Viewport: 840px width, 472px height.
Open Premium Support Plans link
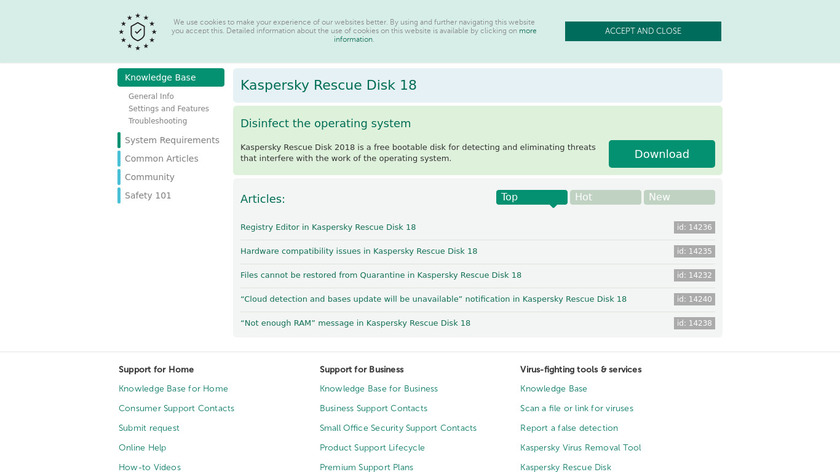point(366,467)
